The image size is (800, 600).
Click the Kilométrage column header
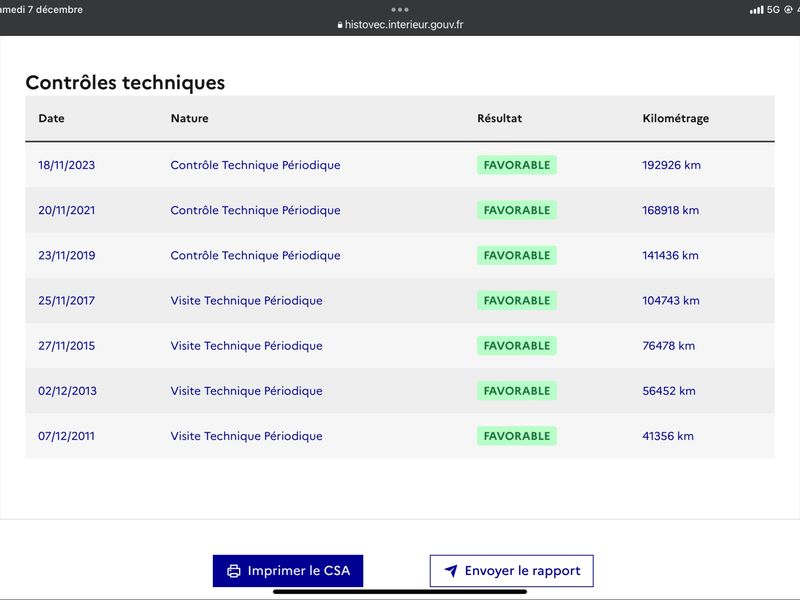676,119
